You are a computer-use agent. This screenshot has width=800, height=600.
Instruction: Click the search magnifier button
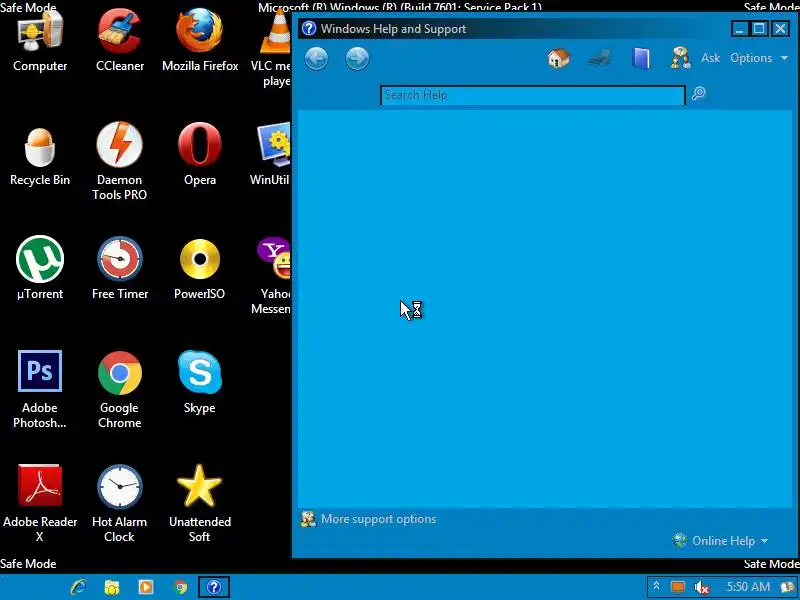(698, 93)
